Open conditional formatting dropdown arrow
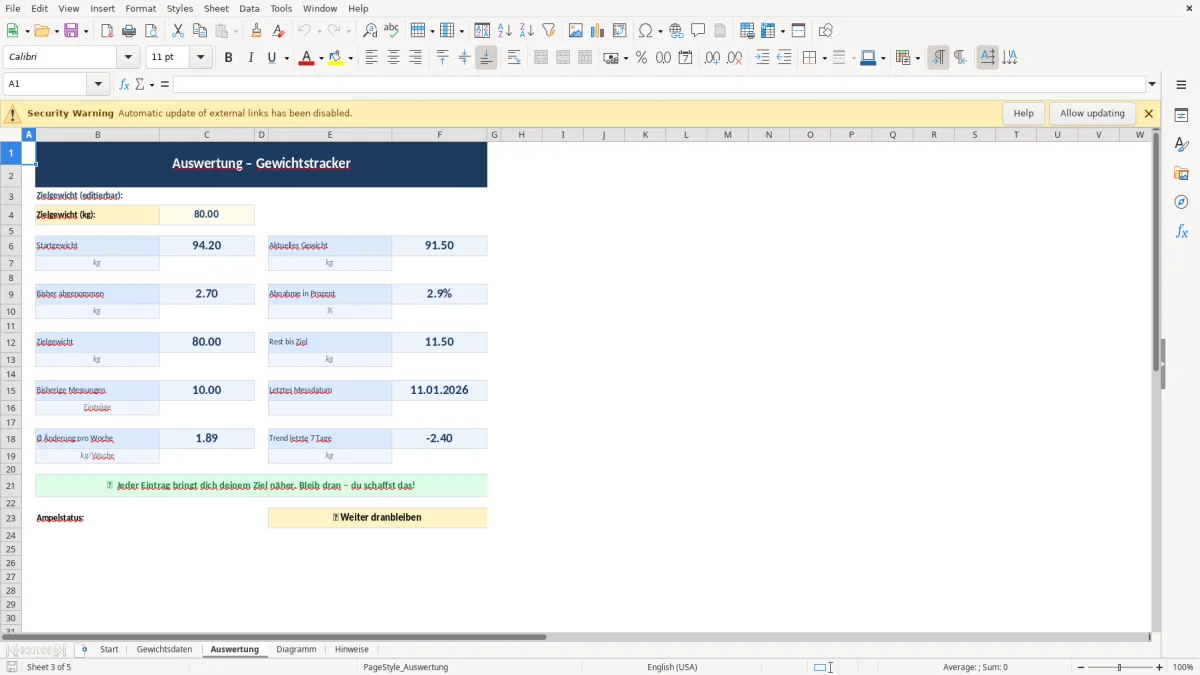The image size is (1200, 675). 917,58
